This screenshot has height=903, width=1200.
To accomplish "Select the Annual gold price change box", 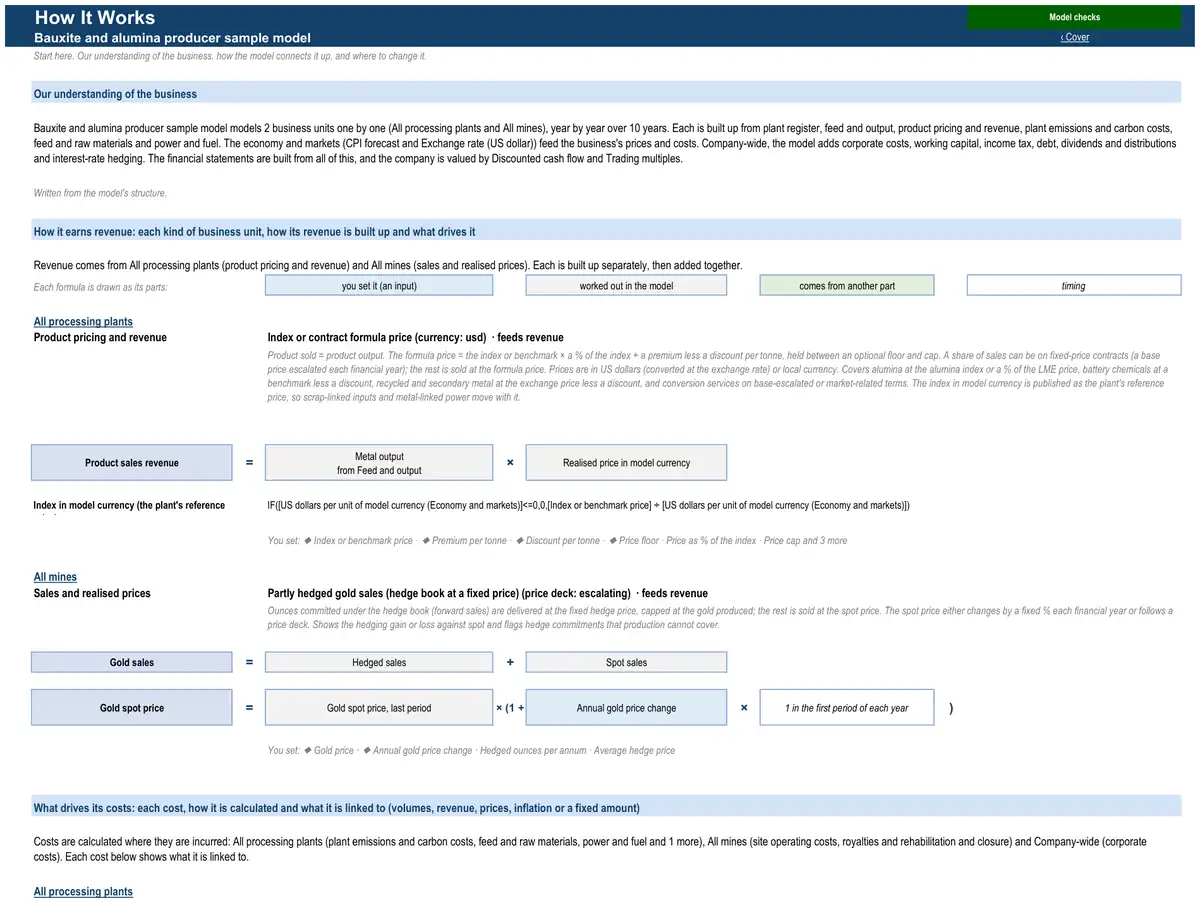I will pyautogui.click(x=626, y=708).
